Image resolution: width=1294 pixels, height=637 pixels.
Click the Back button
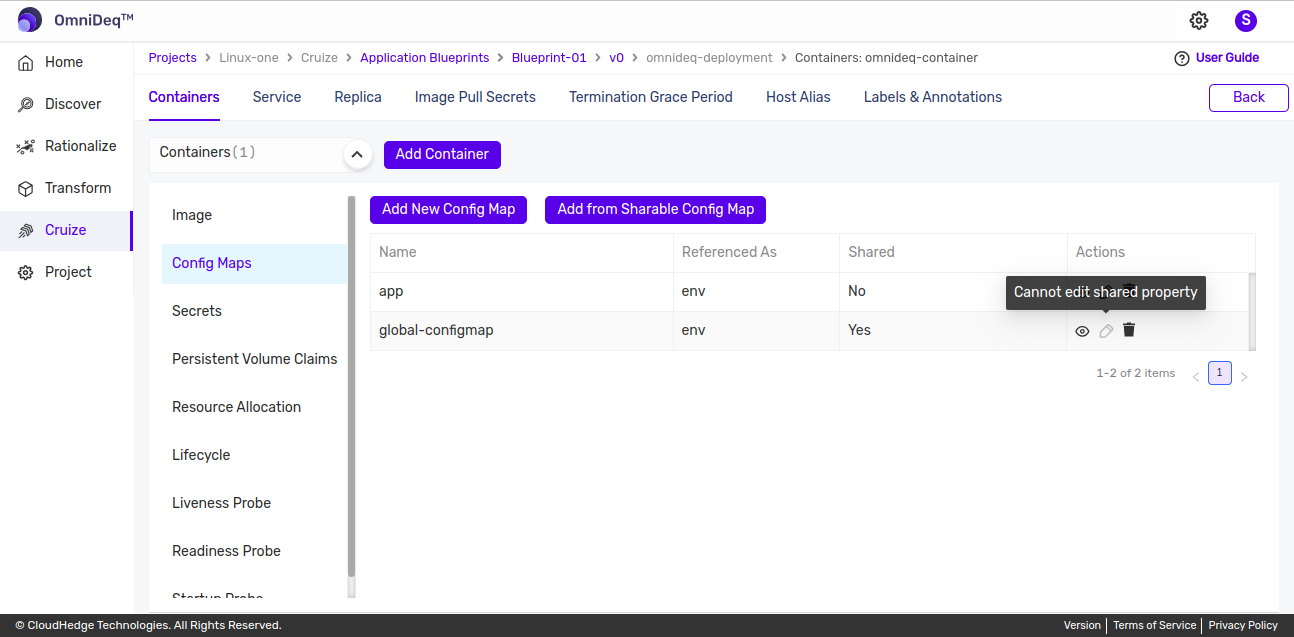pyautogui.click(x=1249, y=97)
